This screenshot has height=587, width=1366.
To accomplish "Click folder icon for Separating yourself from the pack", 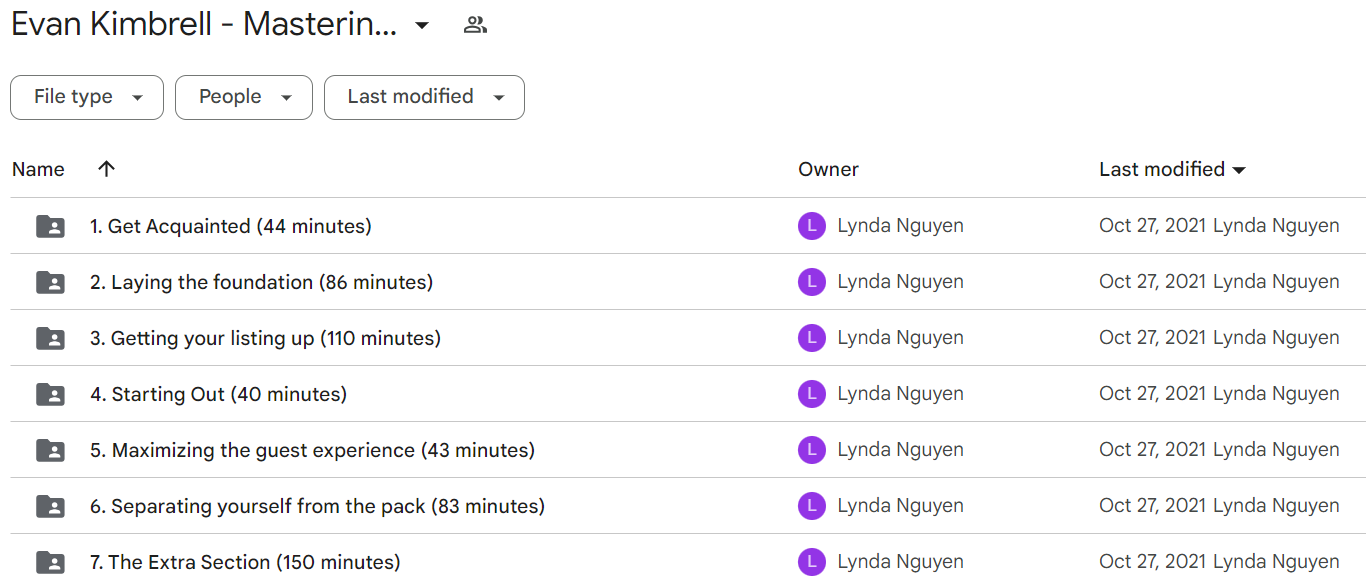I will (50, 506).
